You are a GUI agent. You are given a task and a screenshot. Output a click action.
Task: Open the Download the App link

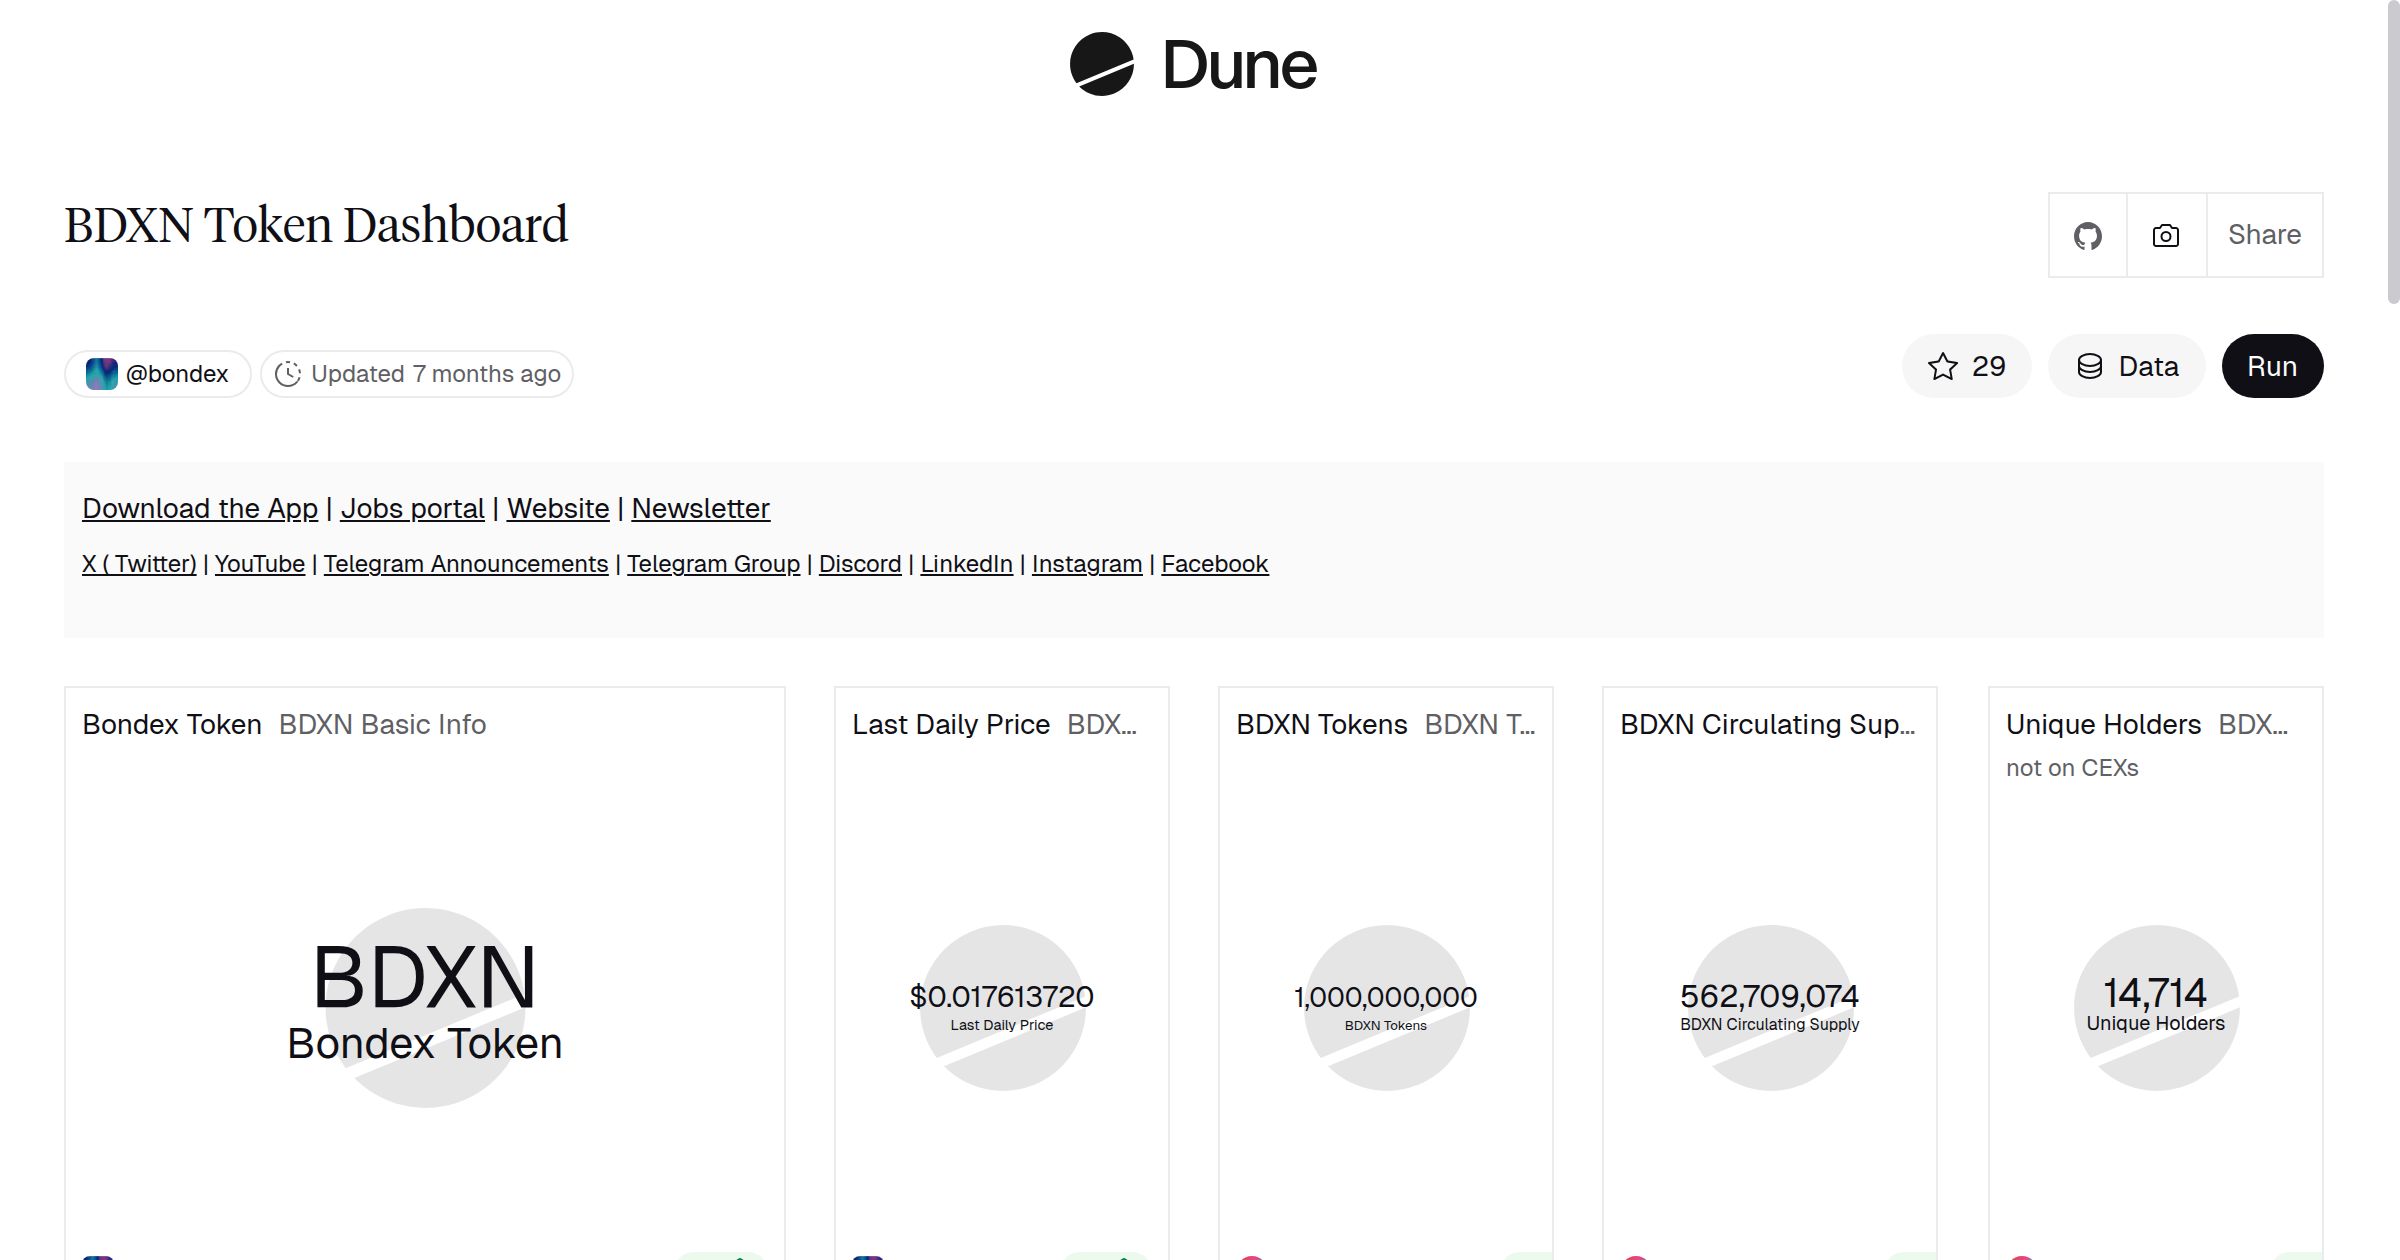click(200, 509)
